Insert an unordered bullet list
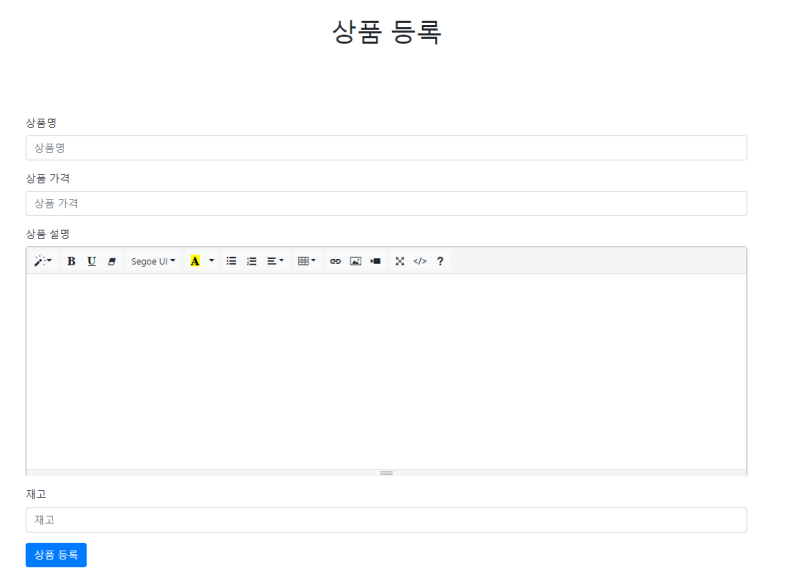 231,261
